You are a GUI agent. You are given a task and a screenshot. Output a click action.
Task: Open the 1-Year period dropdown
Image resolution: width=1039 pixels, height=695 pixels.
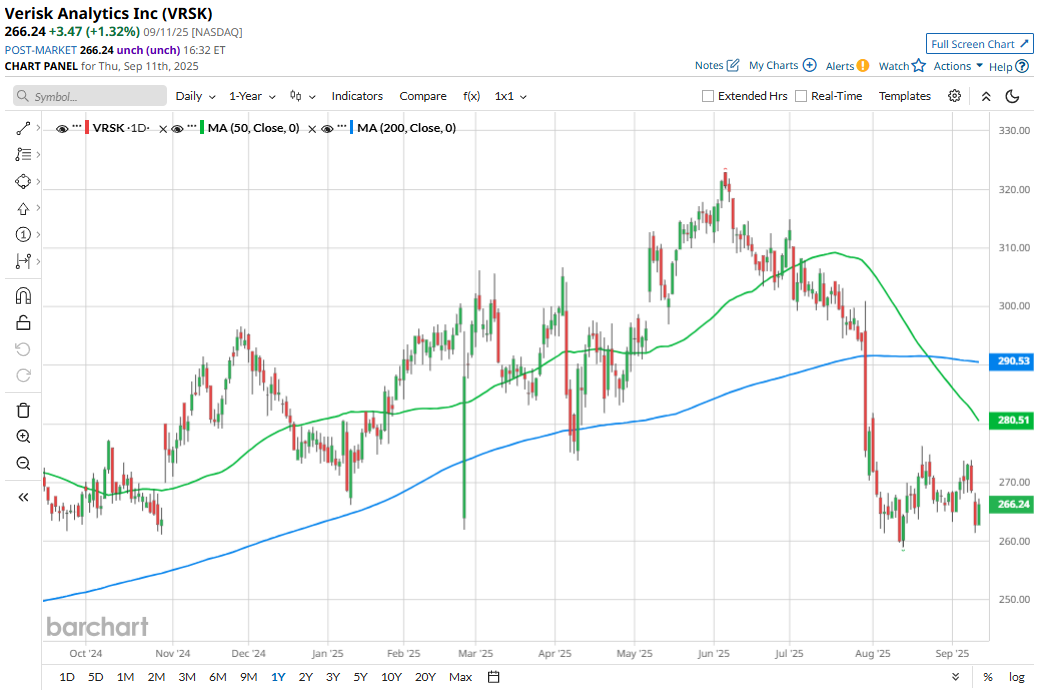pos(252,96)
